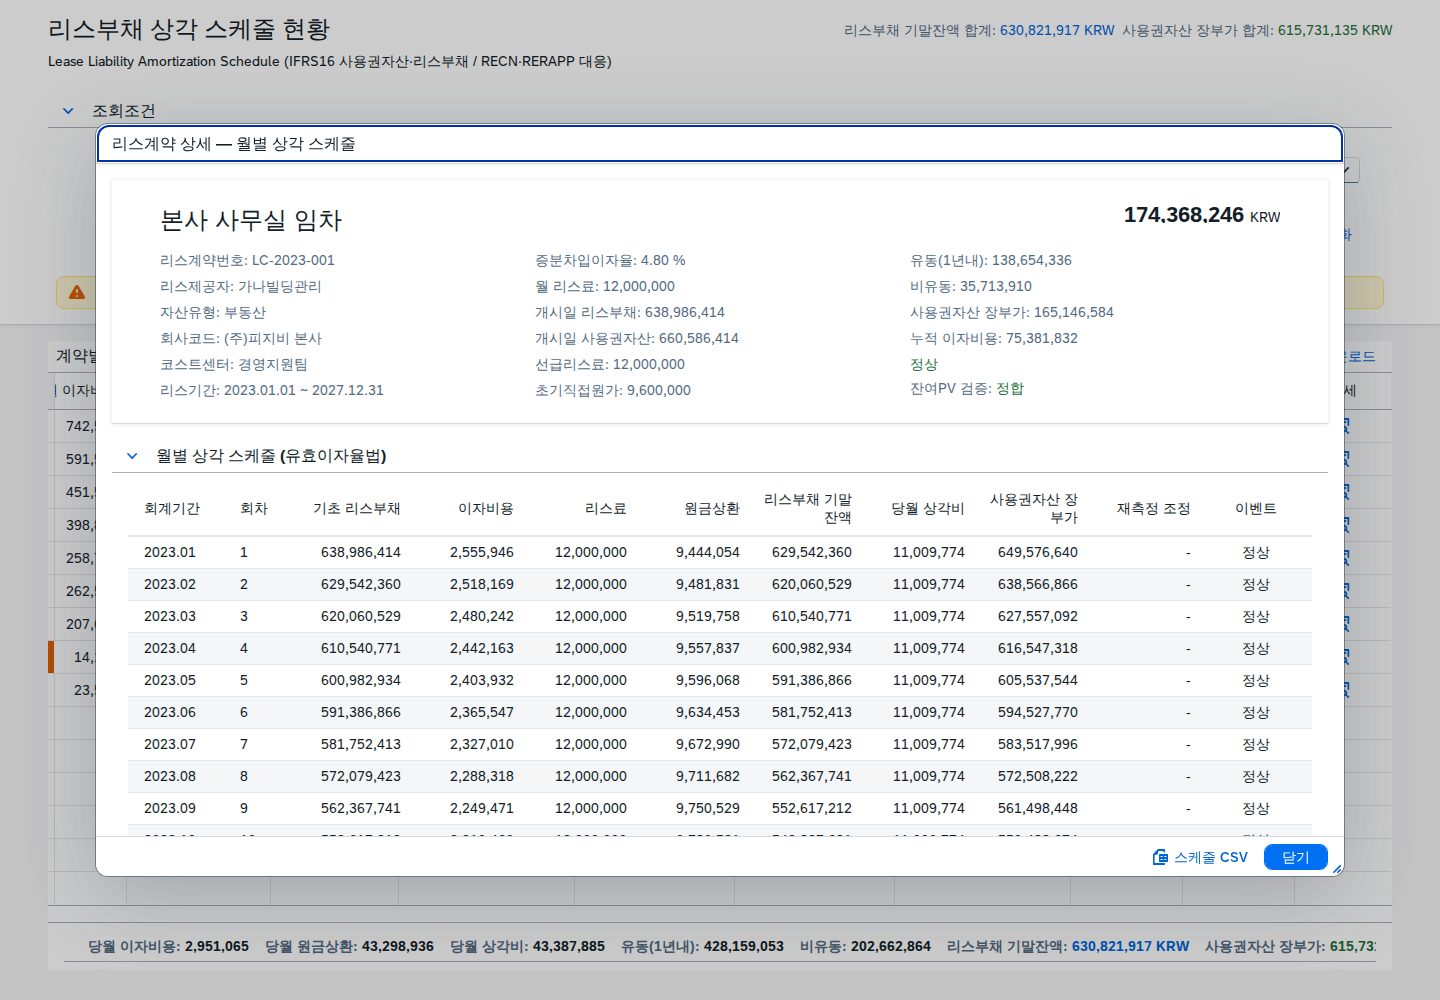This screenshot has width=1440, height=1000.
Task: Click the 사용권자산 장부가 column header
Action: point(1034,508)
